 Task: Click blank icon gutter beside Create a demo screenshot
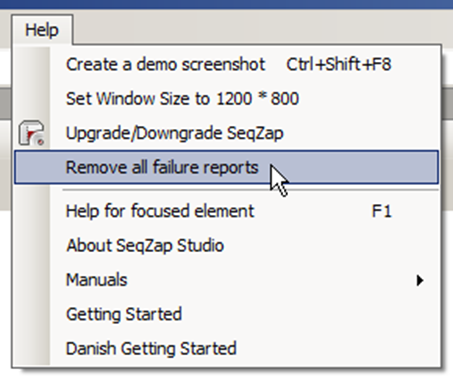click(32, 64)
